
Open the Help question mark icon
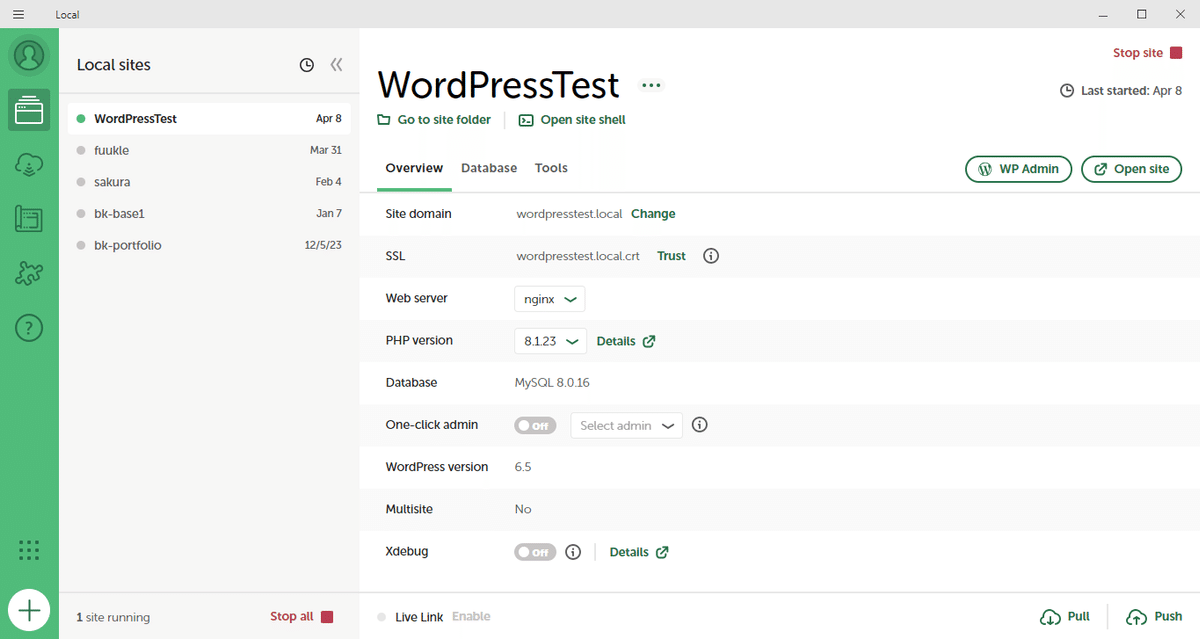(x=30, y=327)
